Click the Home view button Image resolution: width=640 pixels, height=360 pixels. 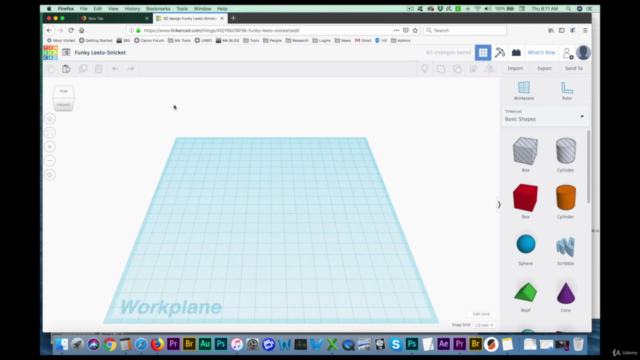50,119
